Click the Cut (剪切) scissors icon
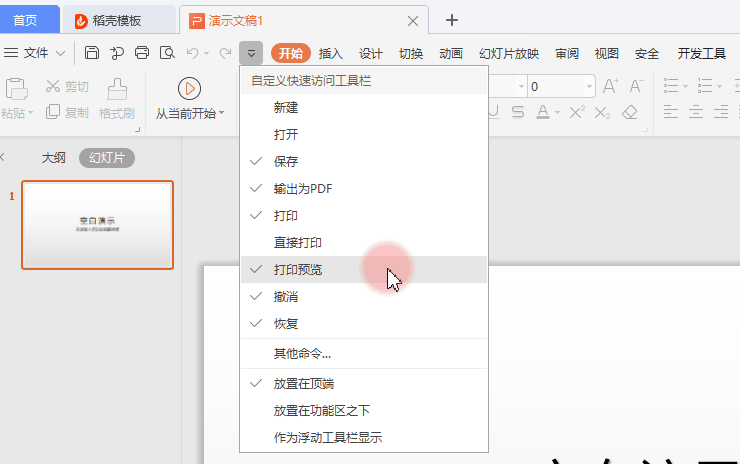 [52, 86]
